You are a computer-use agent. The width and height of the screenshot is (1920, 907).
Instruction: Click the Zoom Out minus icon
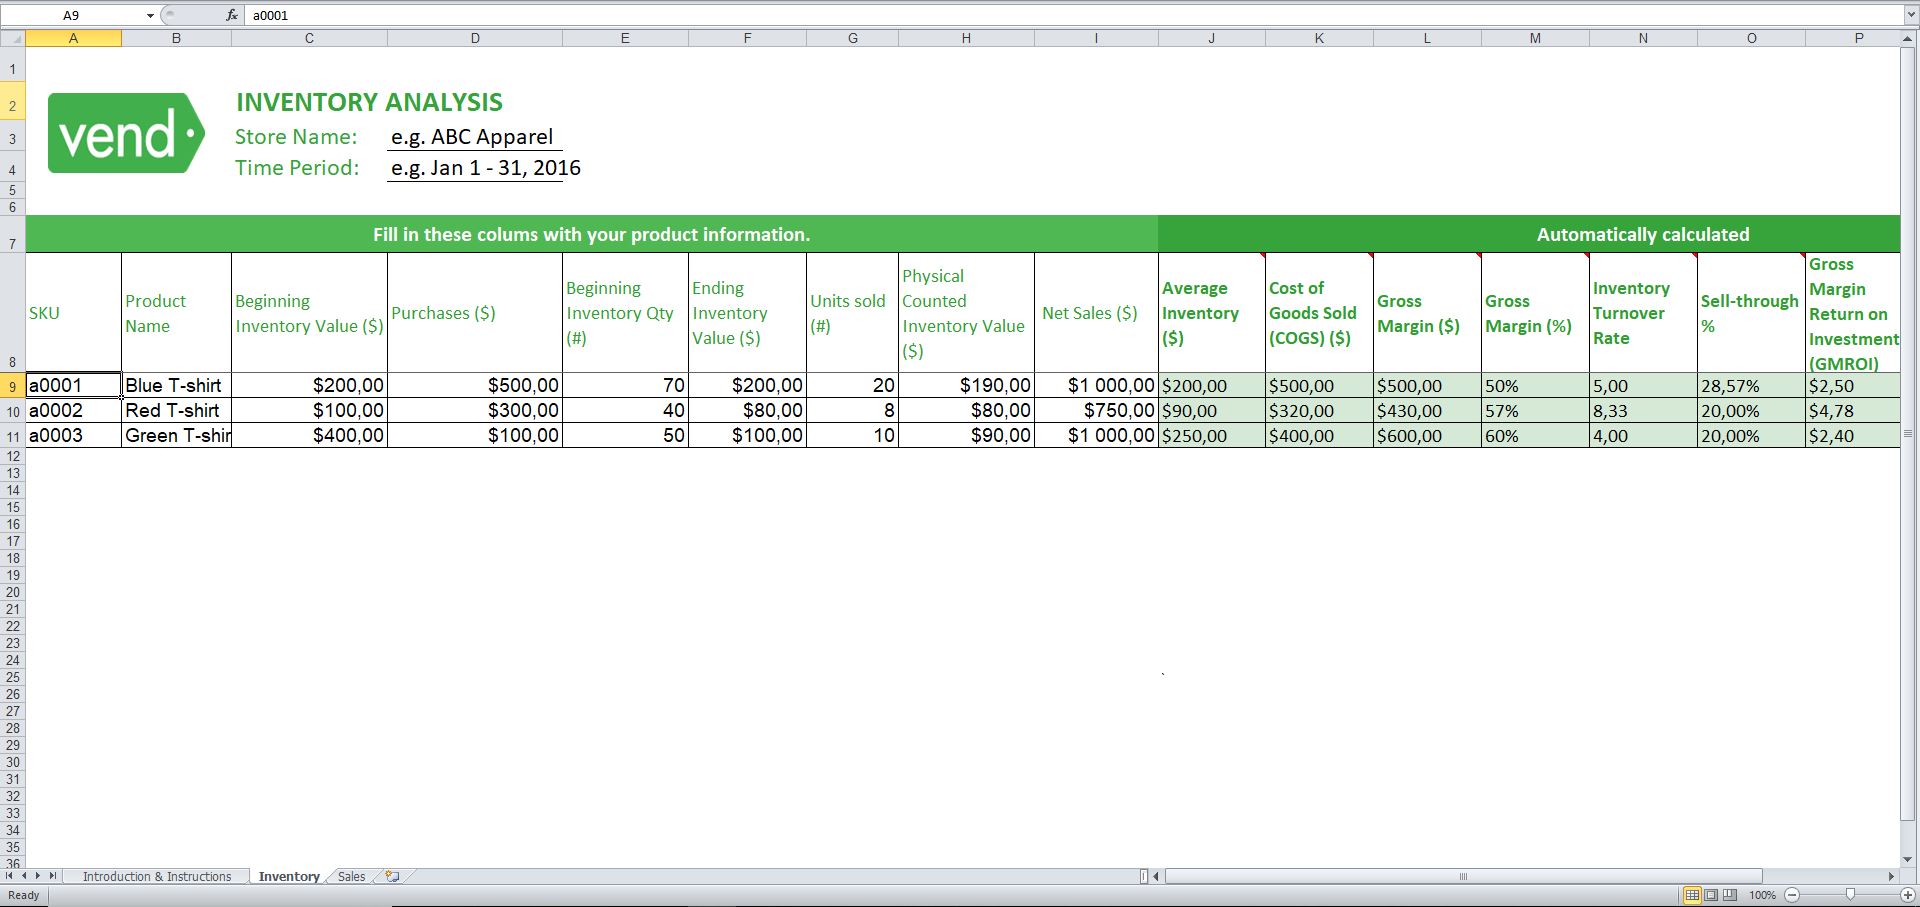pyautogui.click(x=1791, y=896)
